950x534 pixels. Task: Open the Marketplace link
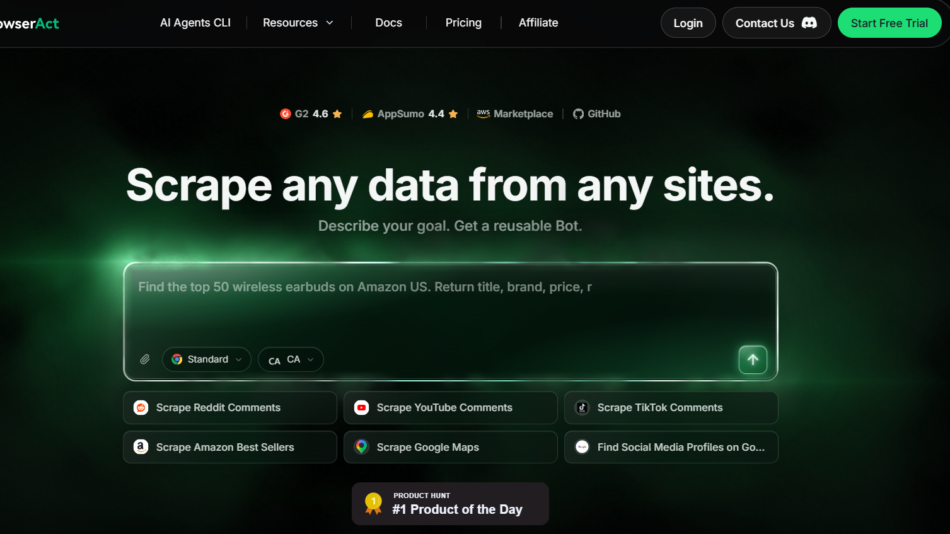tap(523, 114)
